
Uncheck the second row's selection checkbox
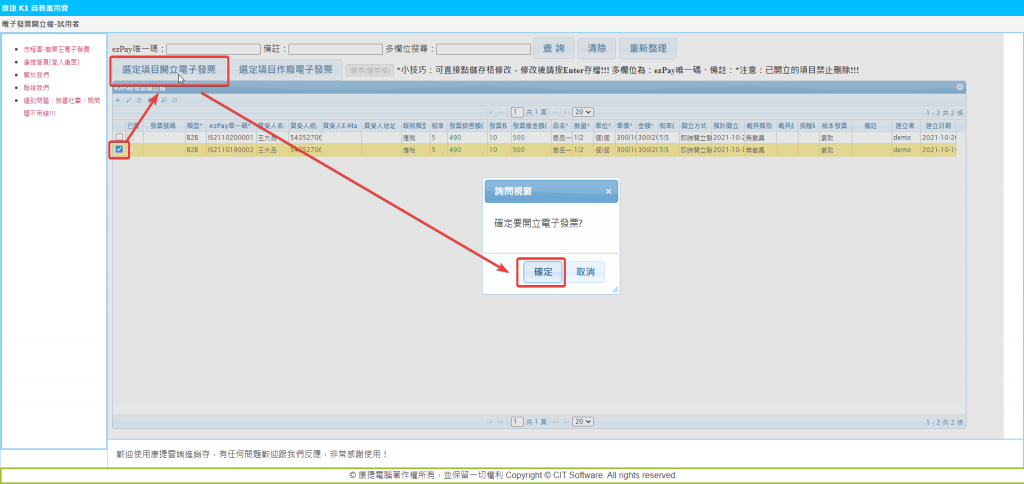pos(120,149)
